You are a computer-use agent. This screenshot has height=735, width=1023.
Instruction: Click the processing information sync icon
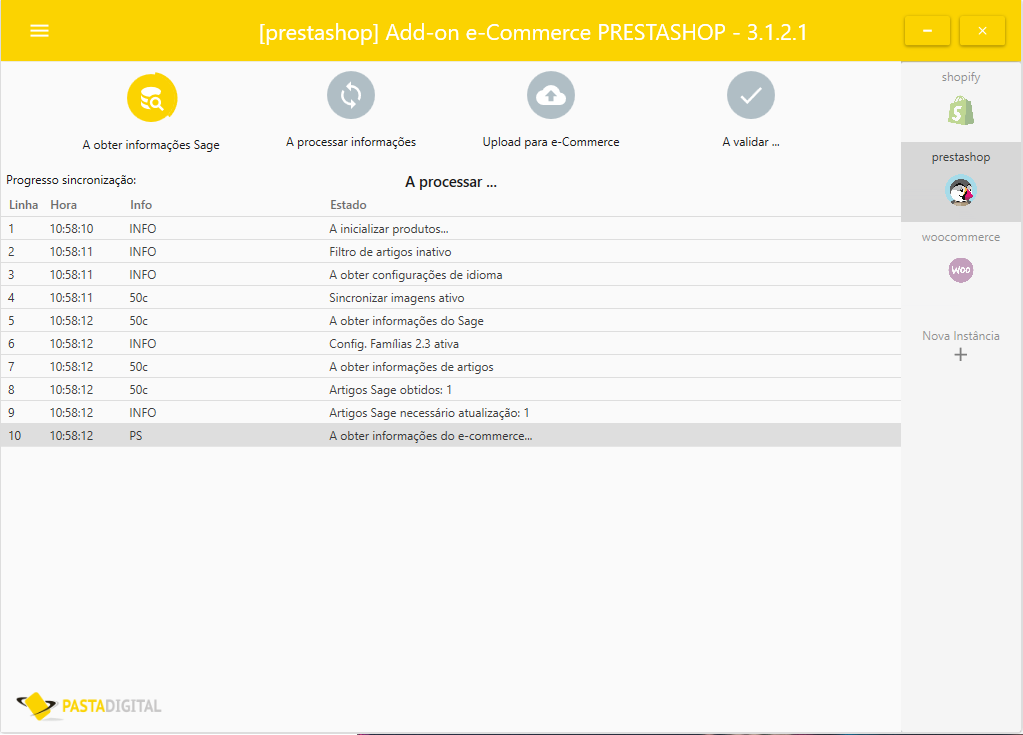tap(351, 95)
